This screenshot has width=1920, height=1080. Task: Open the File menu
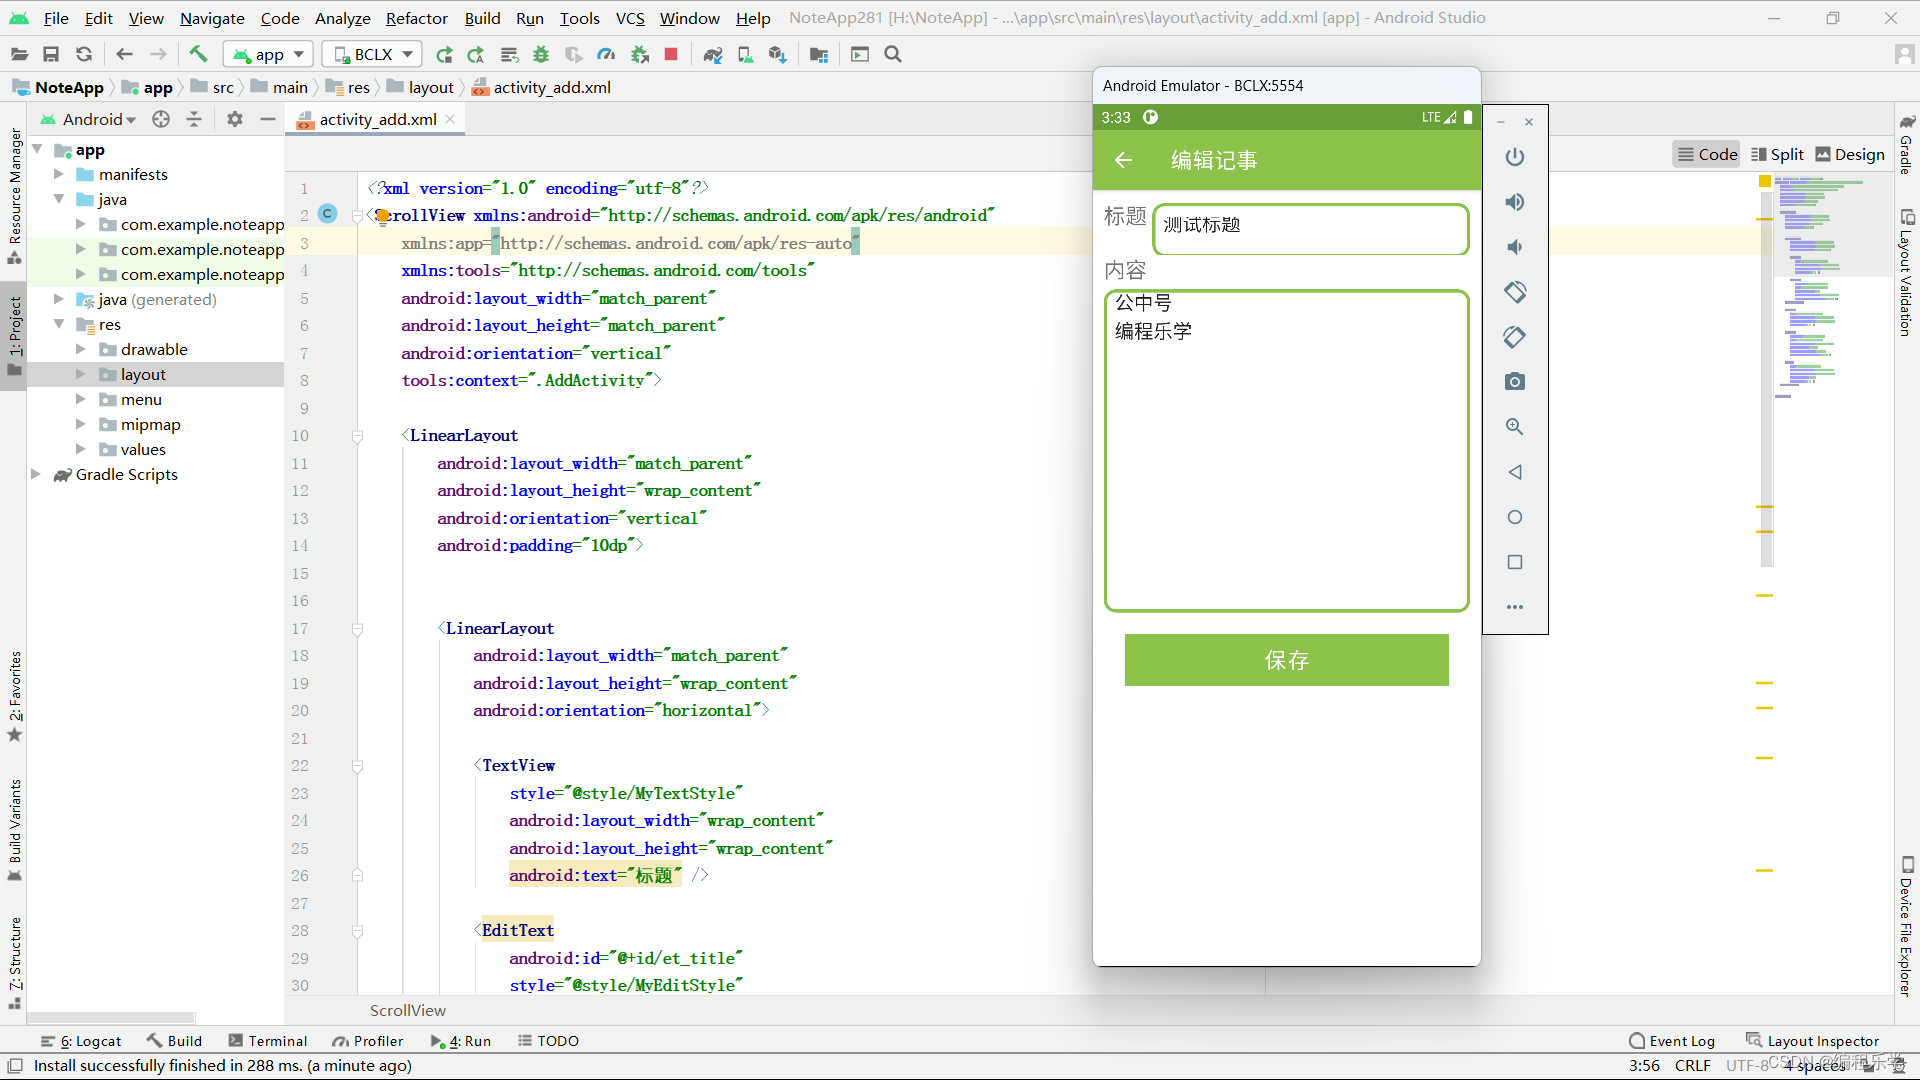[x=56, y=18]
